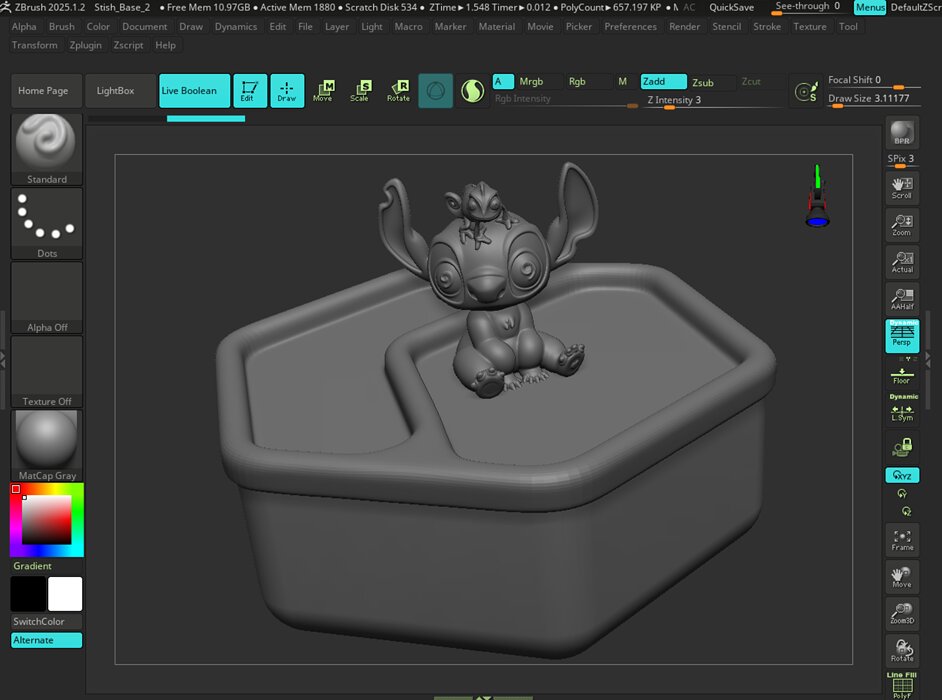Select the Scale gizmo icon
The width and height of the screenshot is (942, 700).
coord(360,91)
